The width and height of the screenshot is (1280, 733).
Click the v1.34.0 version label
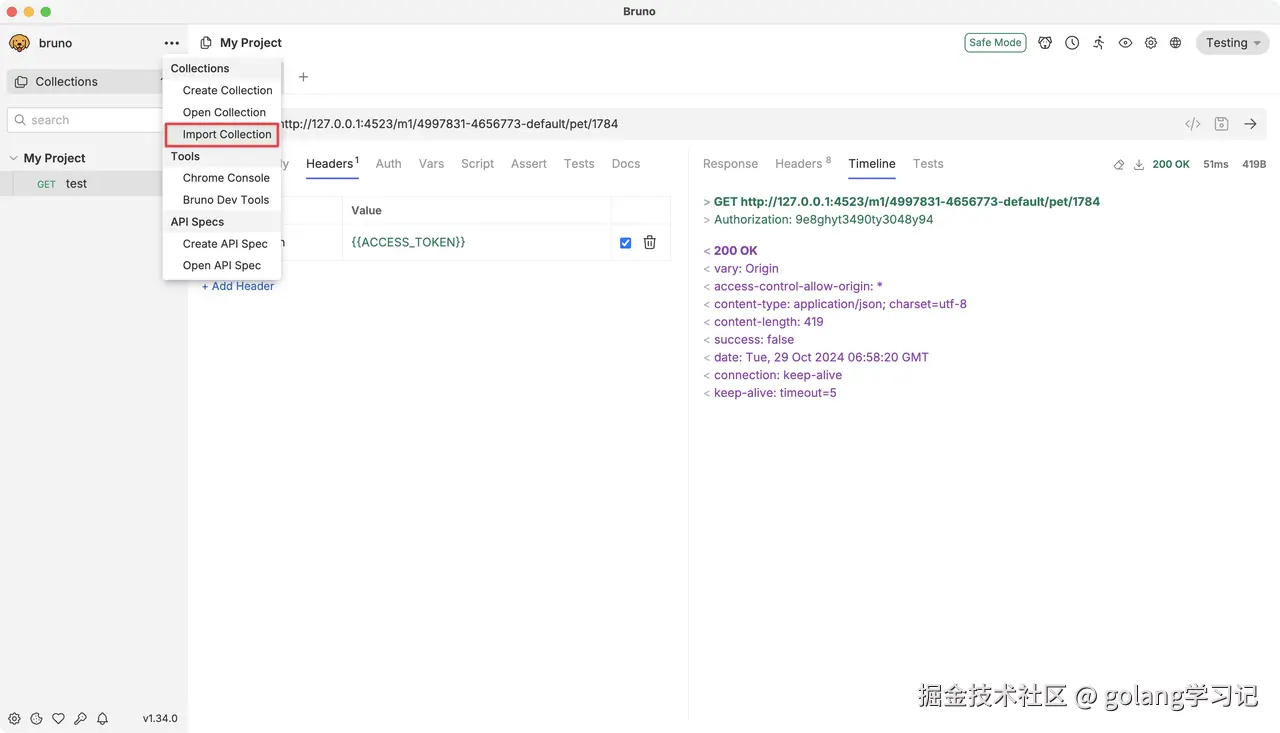click(160, 718)
